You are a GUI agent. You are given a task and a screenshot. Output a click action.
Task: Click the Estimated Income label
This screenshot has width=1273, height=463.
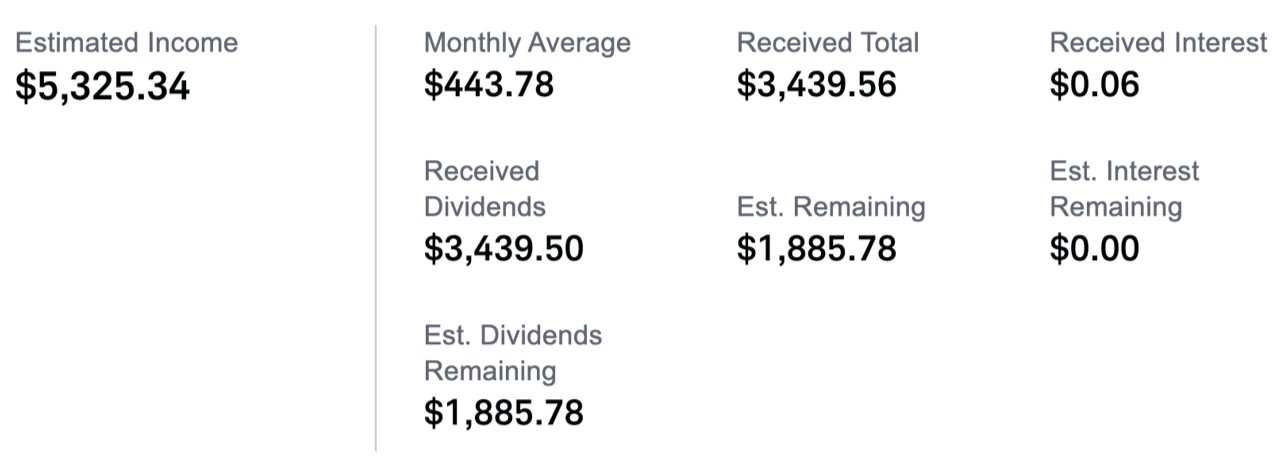pyautogui.click(x=127, y=43)
